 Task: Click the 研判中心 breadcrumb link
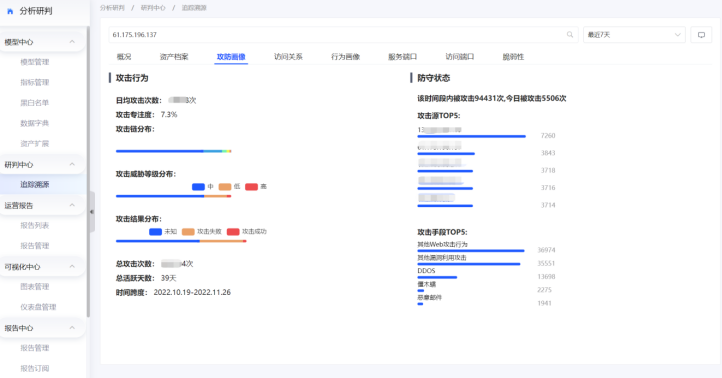coord(153,8)
